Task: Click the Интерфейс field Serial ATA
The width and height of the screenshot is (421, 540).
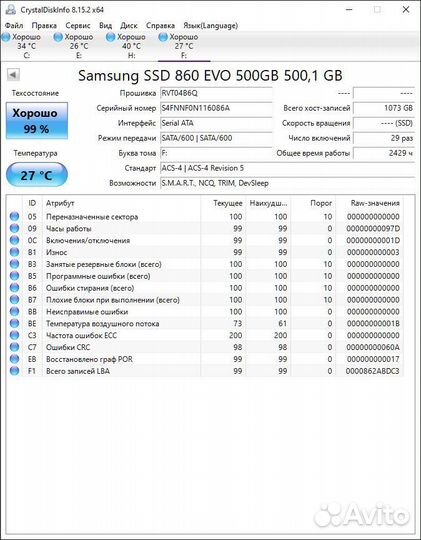Action: 216,123
